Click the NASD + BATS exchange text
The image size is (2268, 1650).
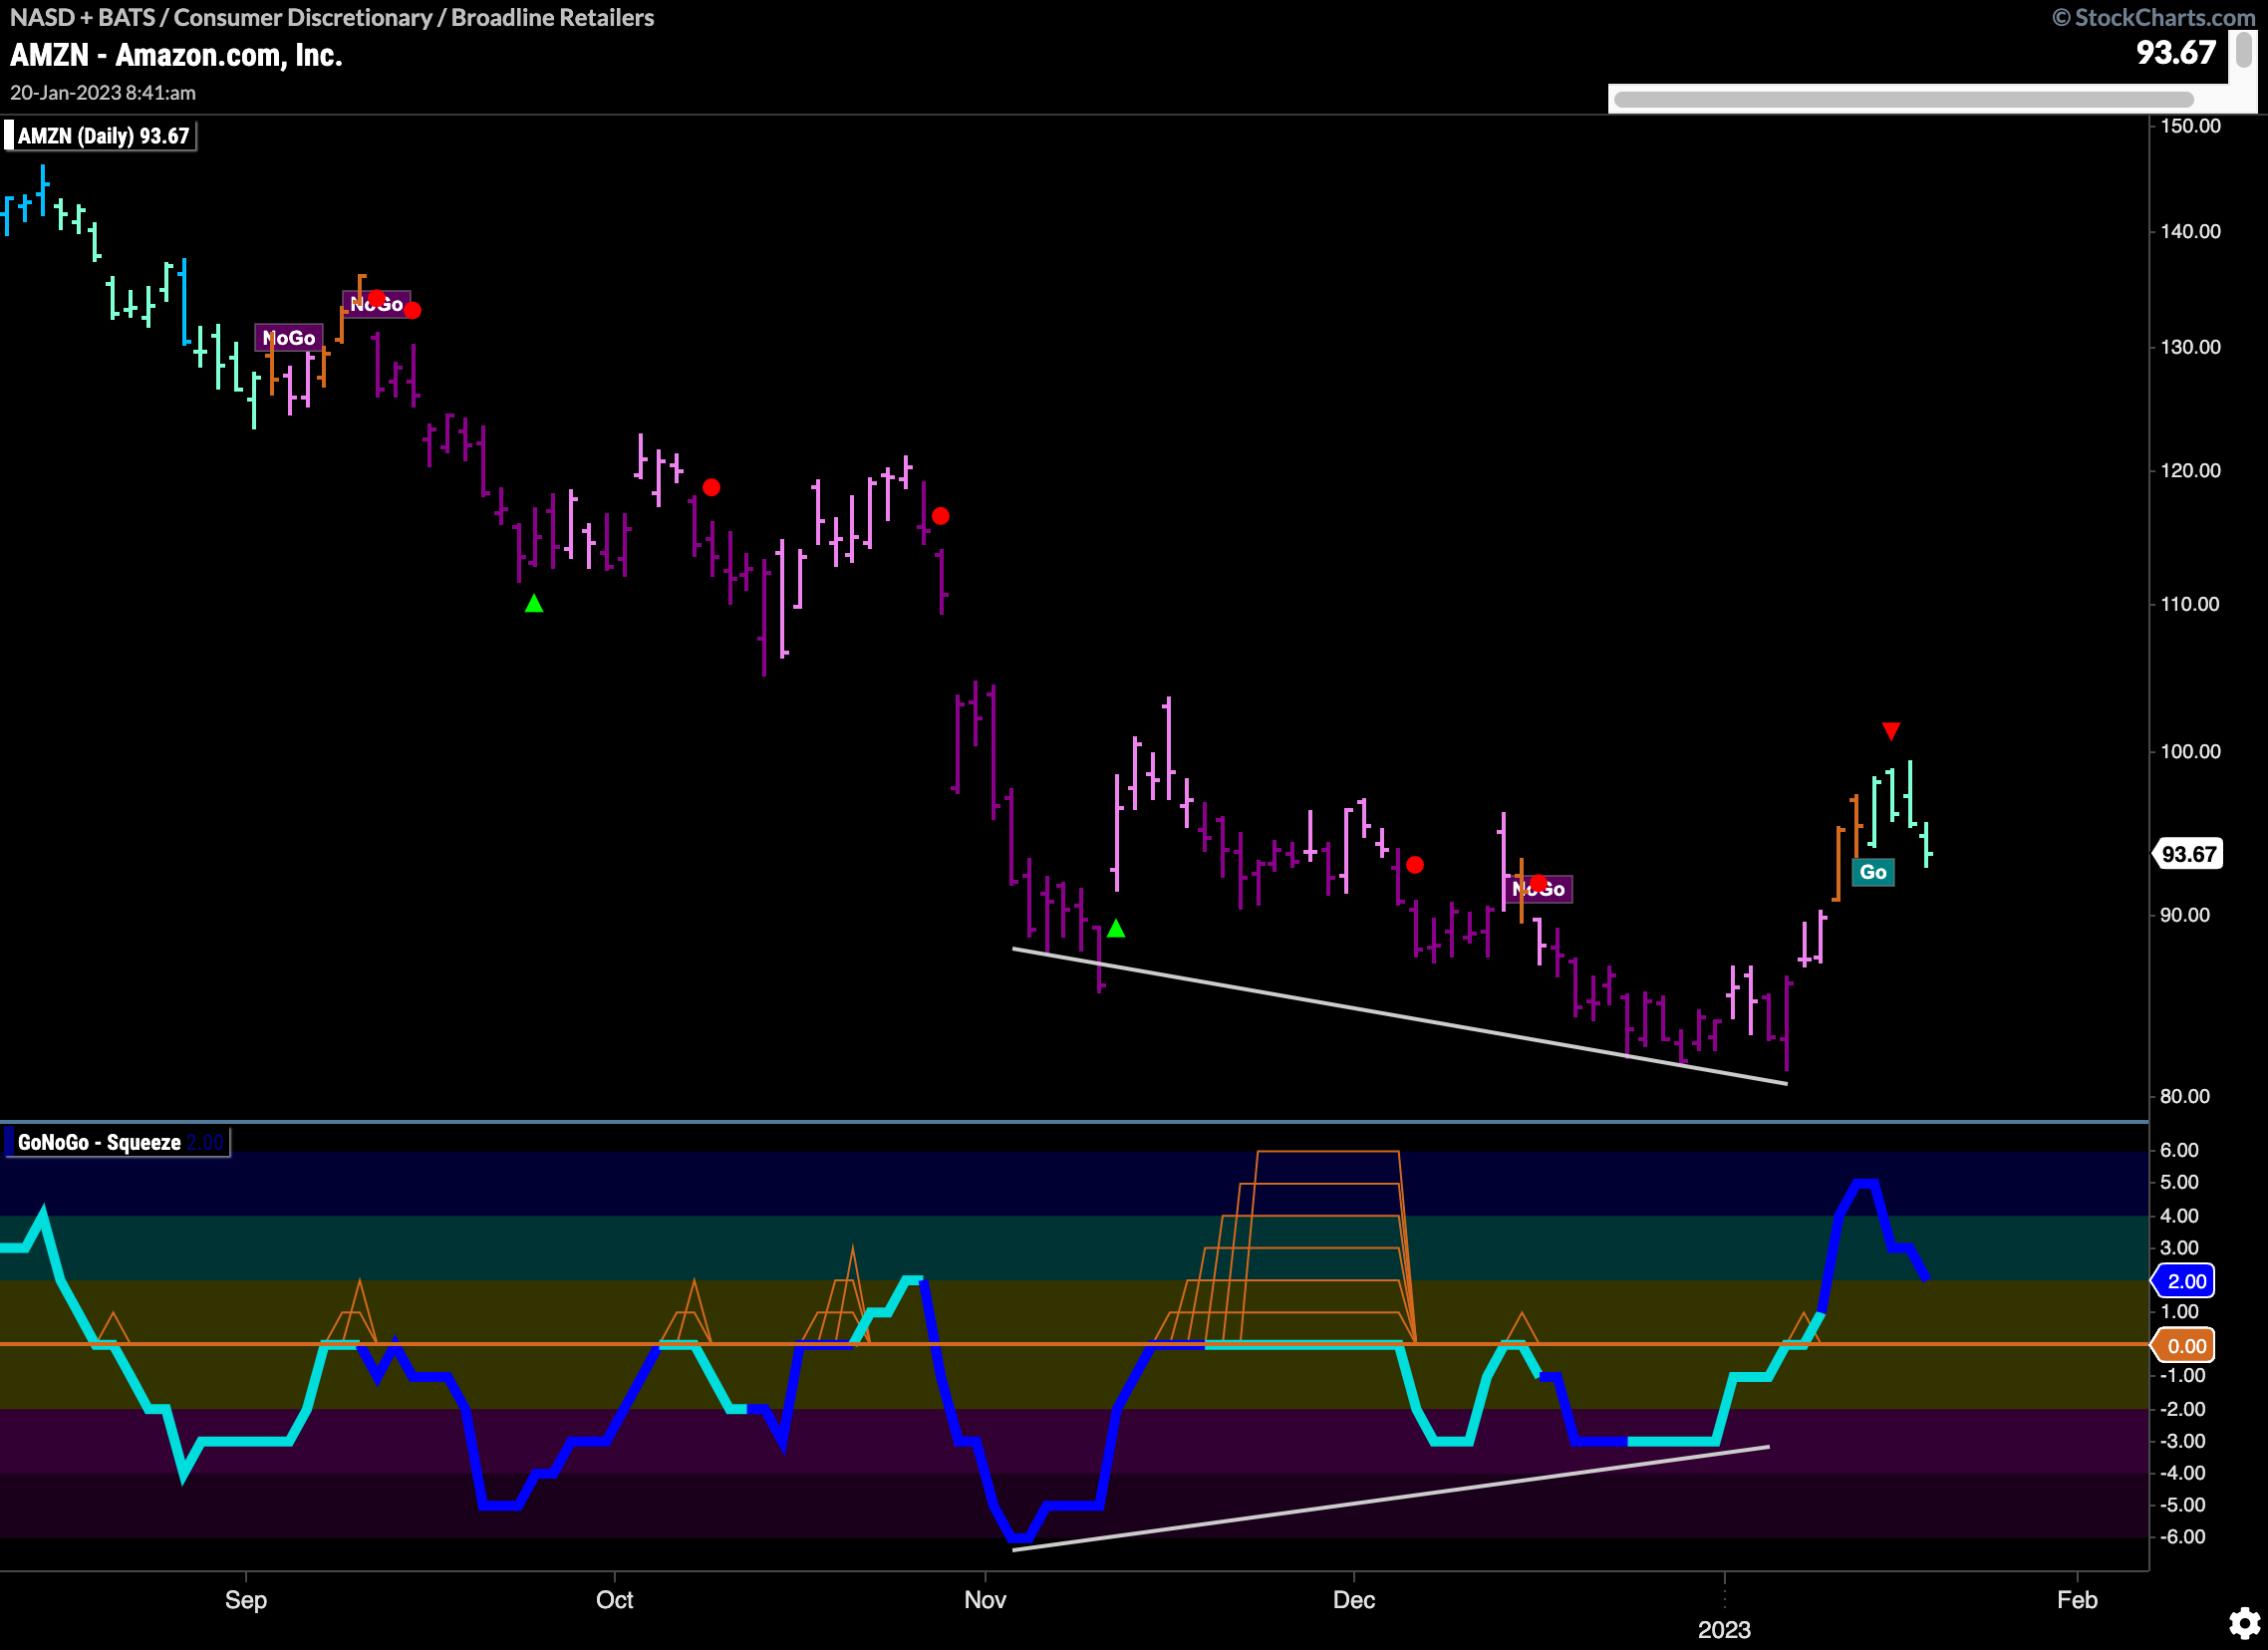pos(82,17)
